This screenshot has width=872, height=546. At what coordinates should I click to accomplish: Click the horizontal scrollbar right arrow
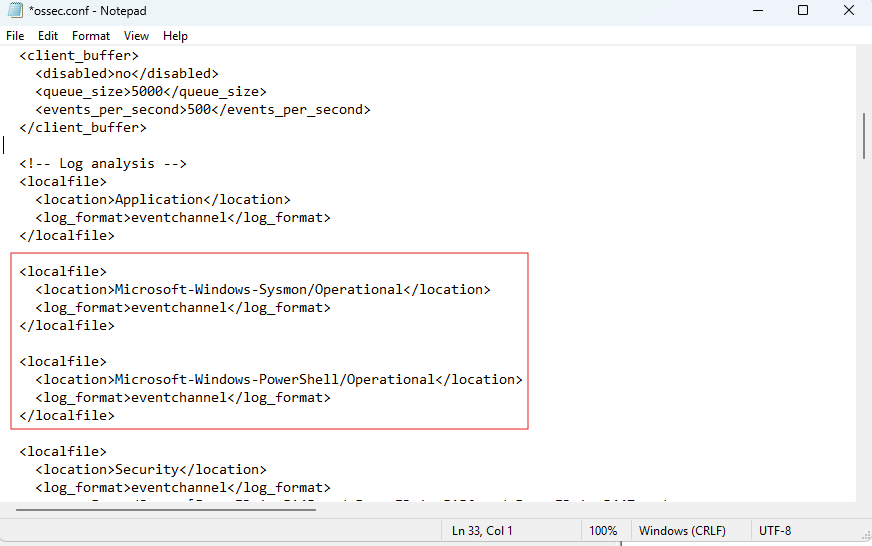click(848, 509)
